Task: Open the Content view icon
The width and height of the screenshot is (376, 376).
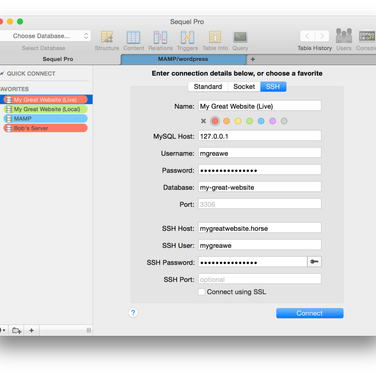Action: click(x=133, y=37)
